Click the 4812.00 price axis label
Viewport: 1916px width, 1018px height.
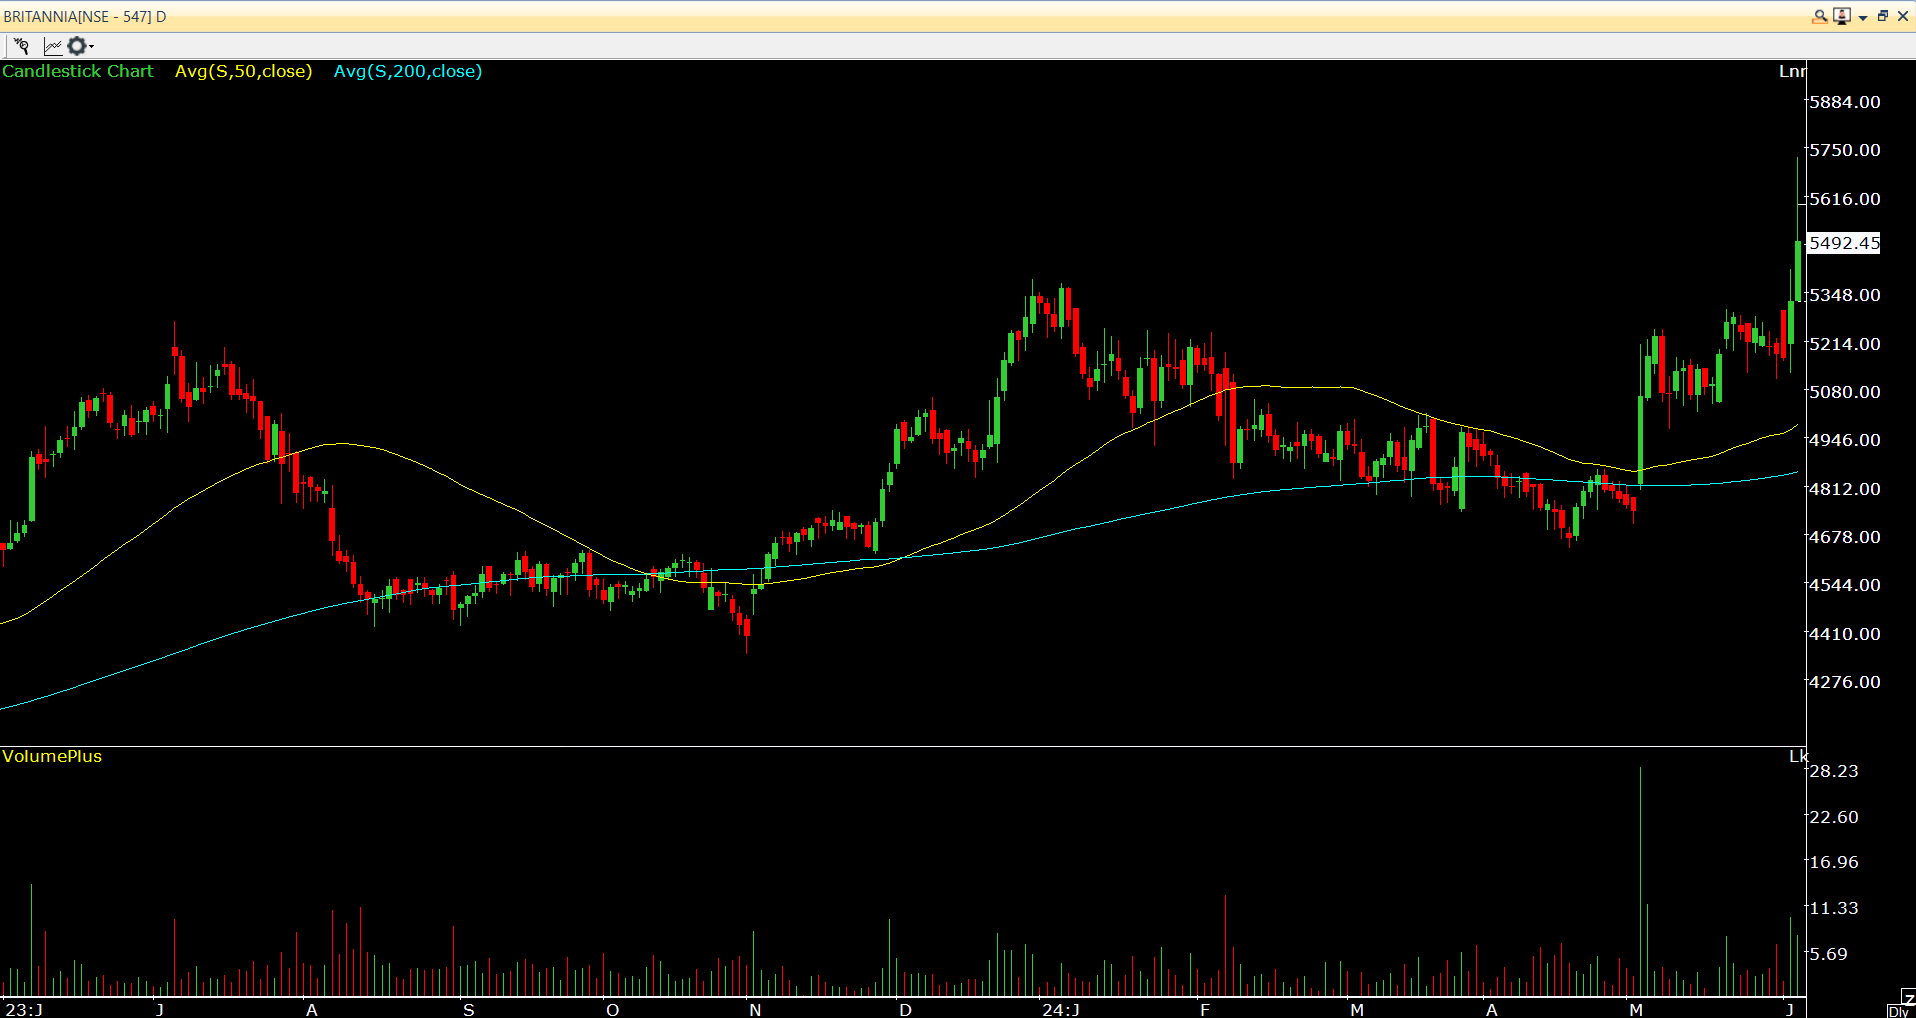pos(1845,489)
